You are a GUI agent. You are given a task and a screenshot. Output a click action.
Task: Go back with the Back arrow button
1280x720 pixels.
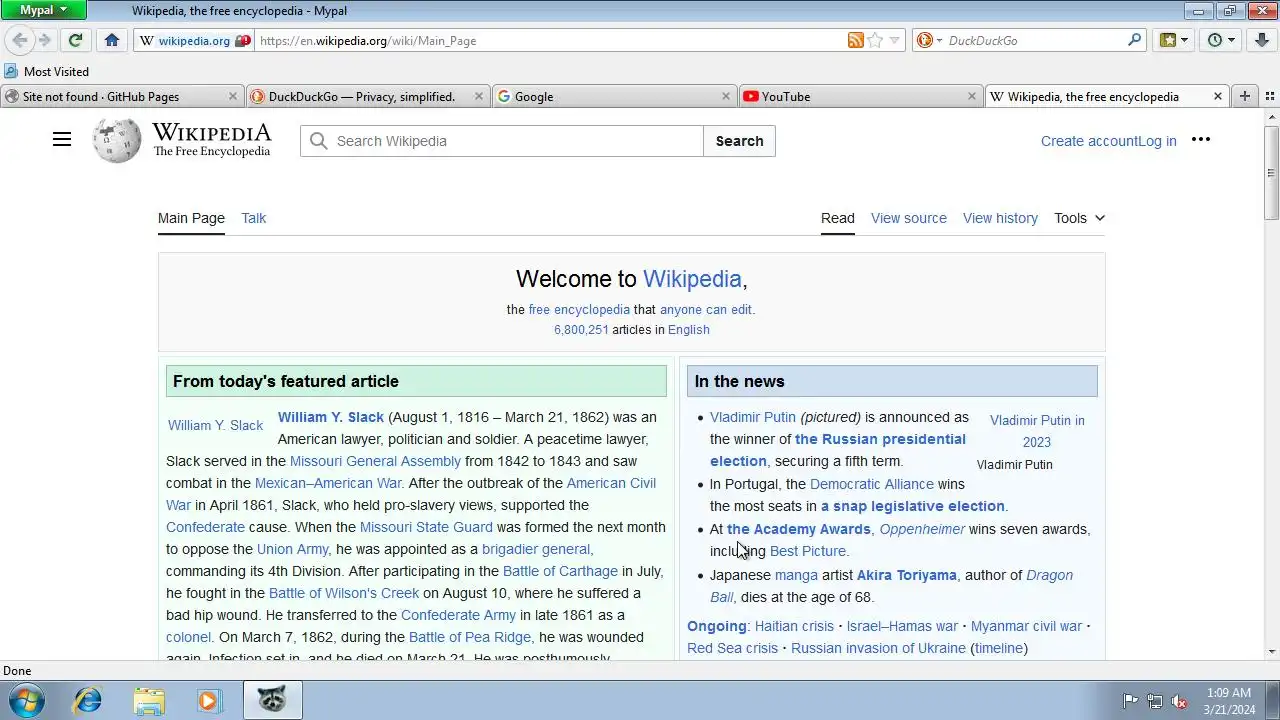click(19, 40)
